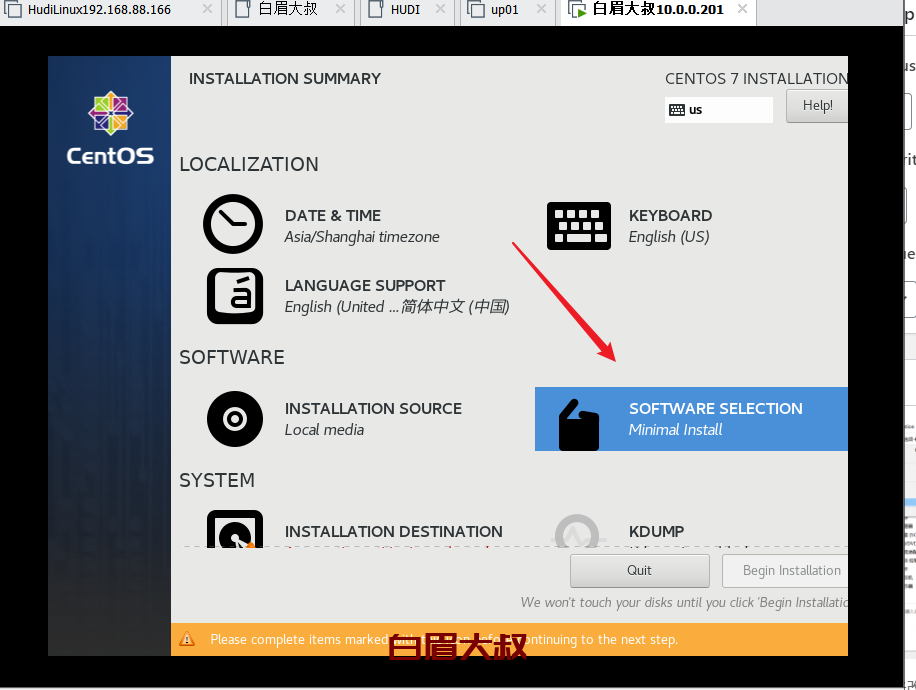This screenshot has width=916, height=690.
Task: Open SOFTWARE SELECTION Minimal Install
Action: point(691,419)
